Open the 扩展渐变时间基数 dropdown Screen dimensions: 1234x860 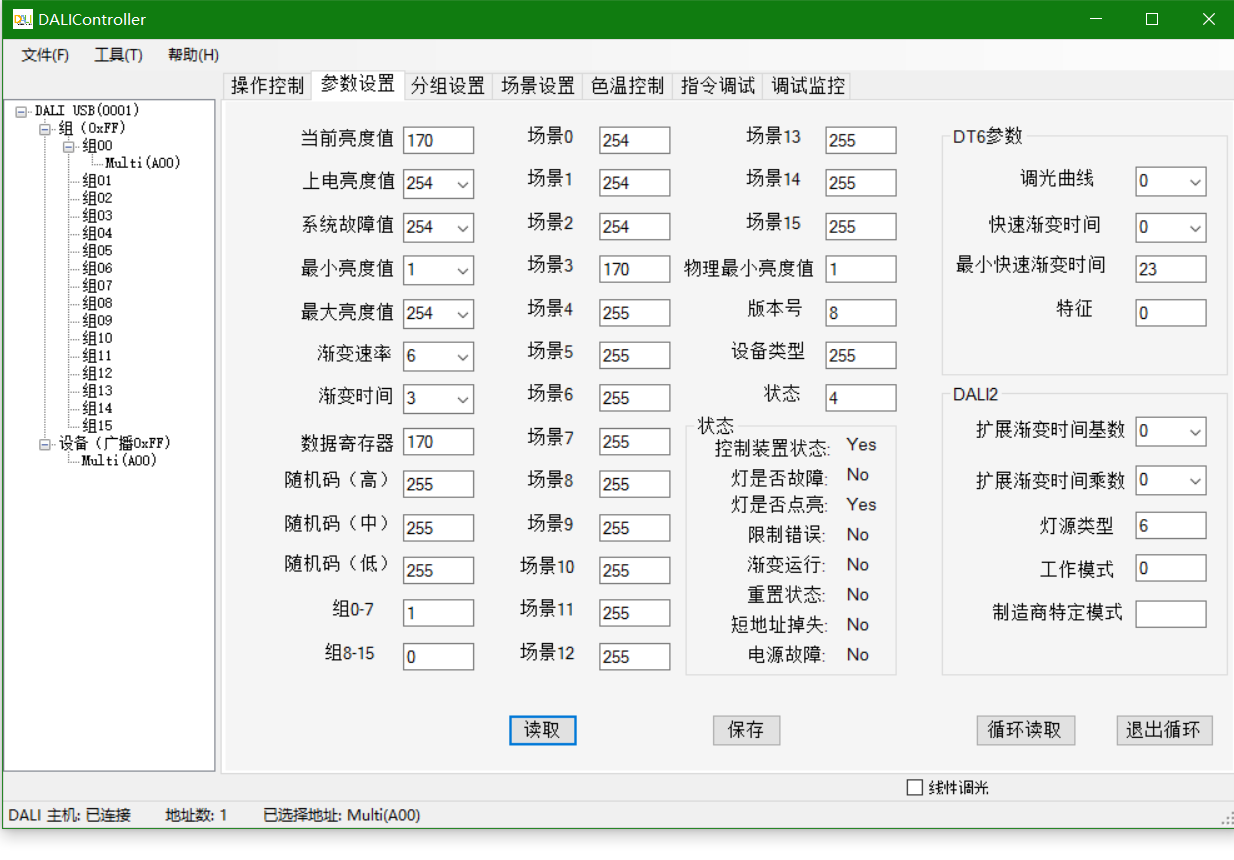click(1195, 432)
